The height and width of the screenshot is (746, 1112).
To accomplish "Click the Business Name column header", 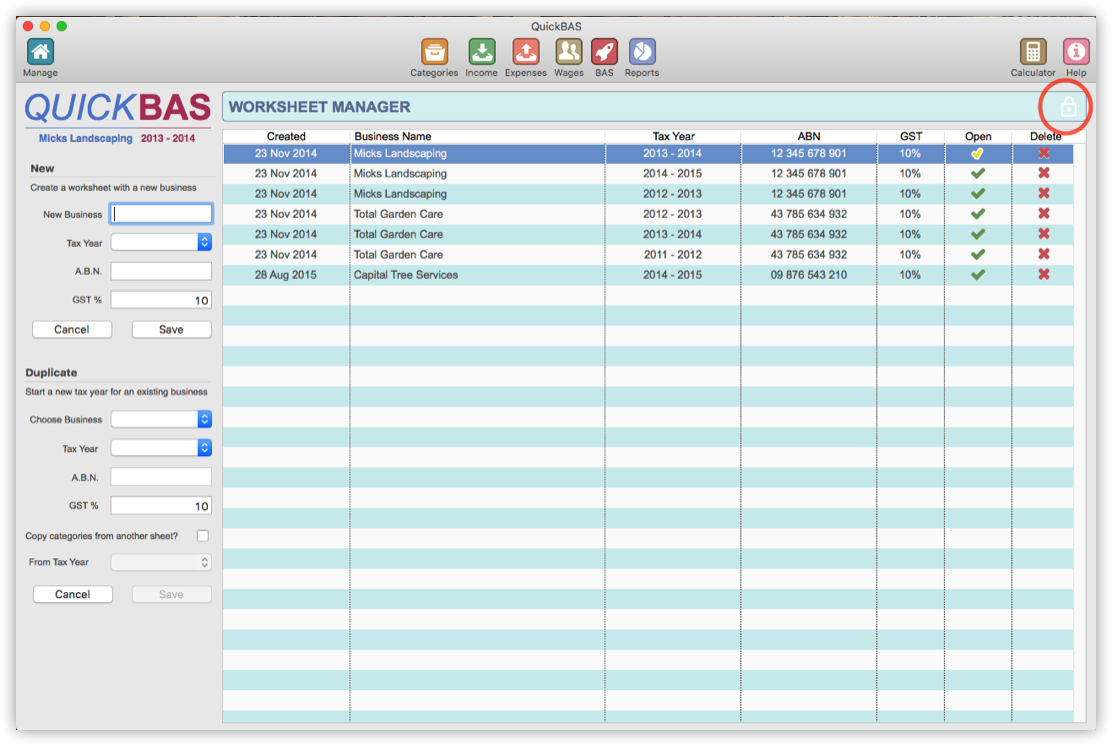I will 392,136.
